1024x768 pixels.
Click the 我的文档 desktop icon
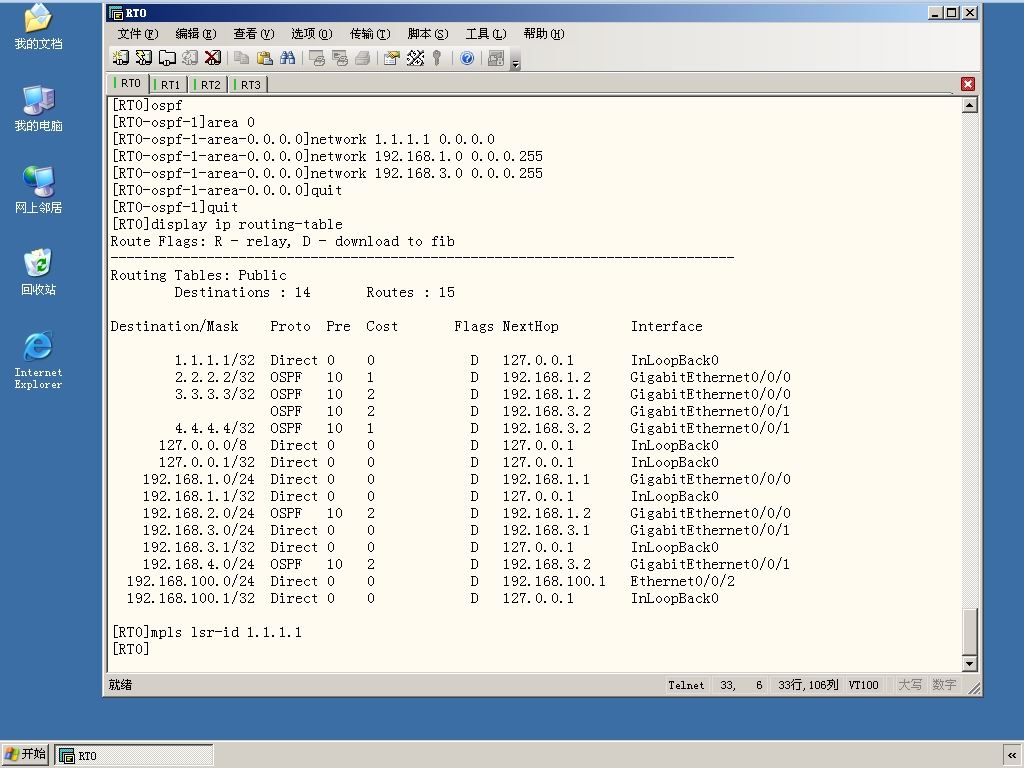pyautogui.click(x=39, y=27)
